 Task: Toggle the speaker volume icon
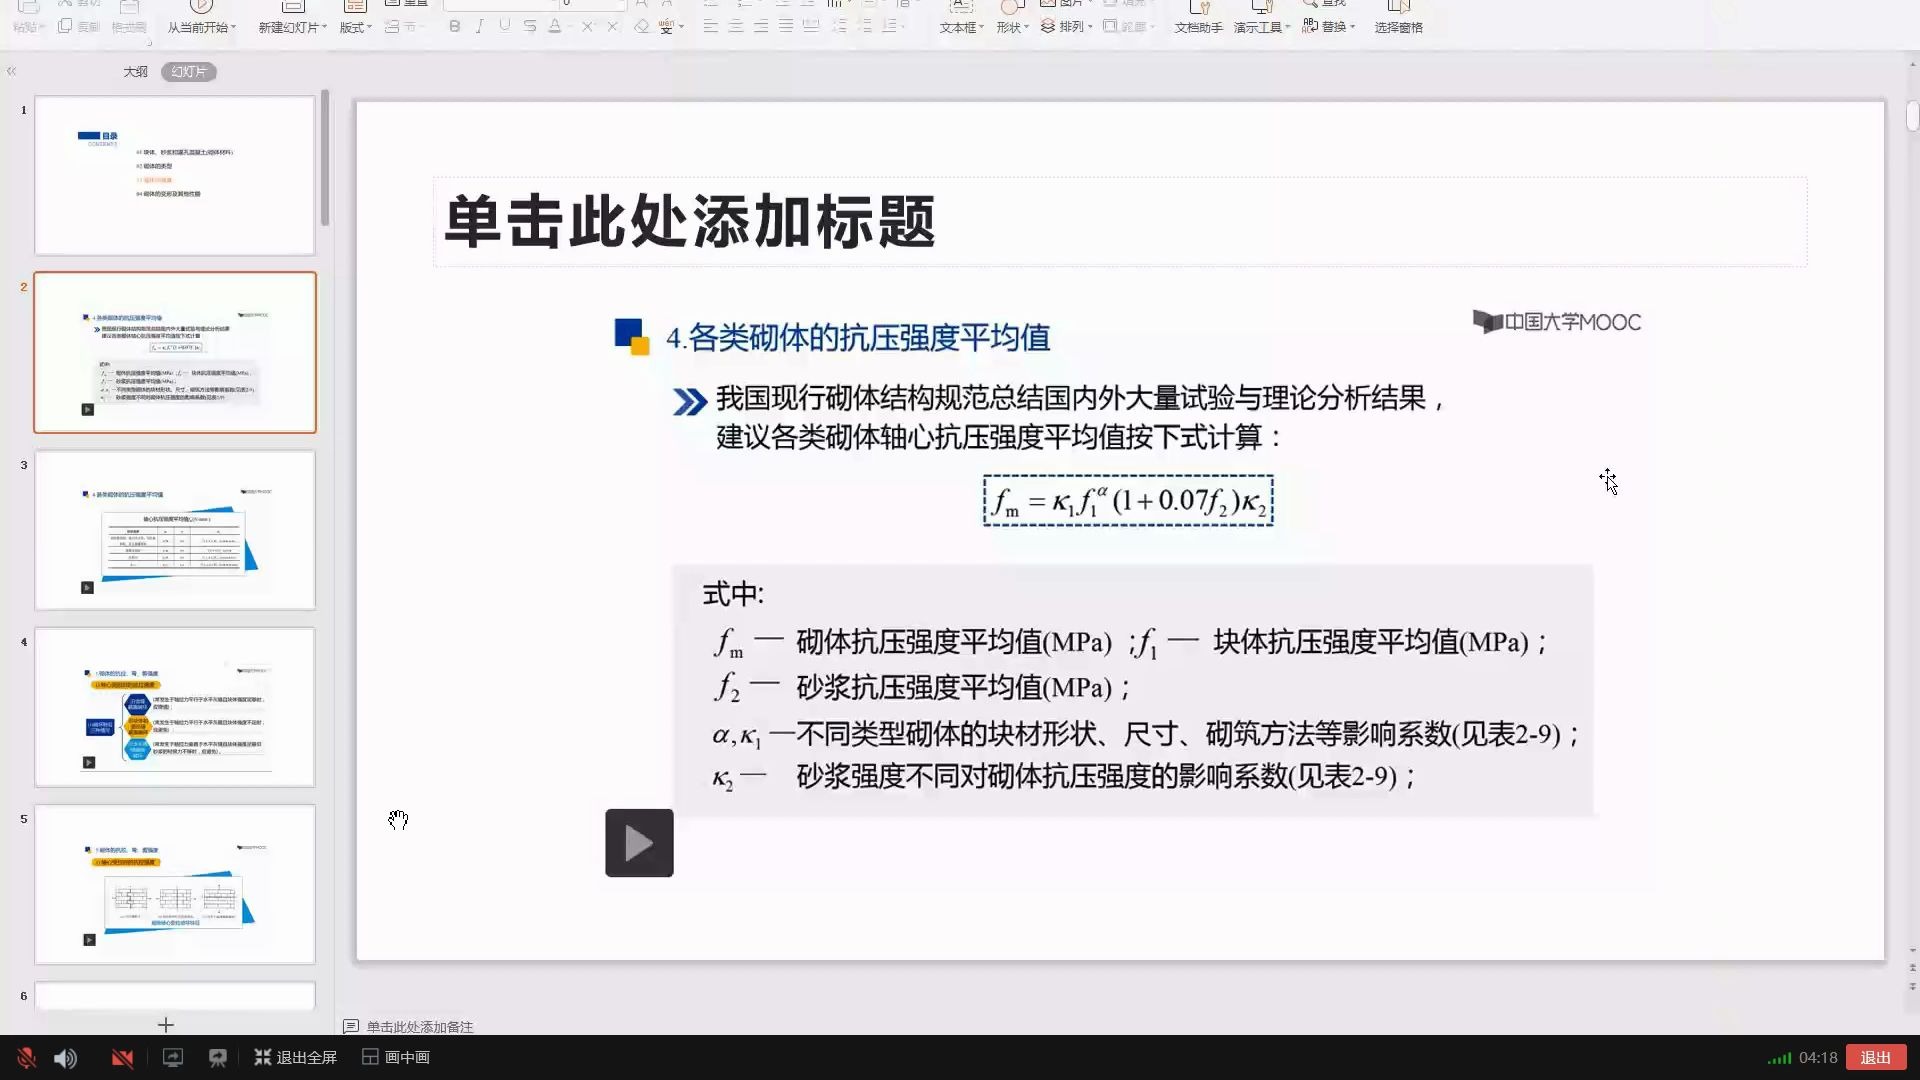[66, 1058]
